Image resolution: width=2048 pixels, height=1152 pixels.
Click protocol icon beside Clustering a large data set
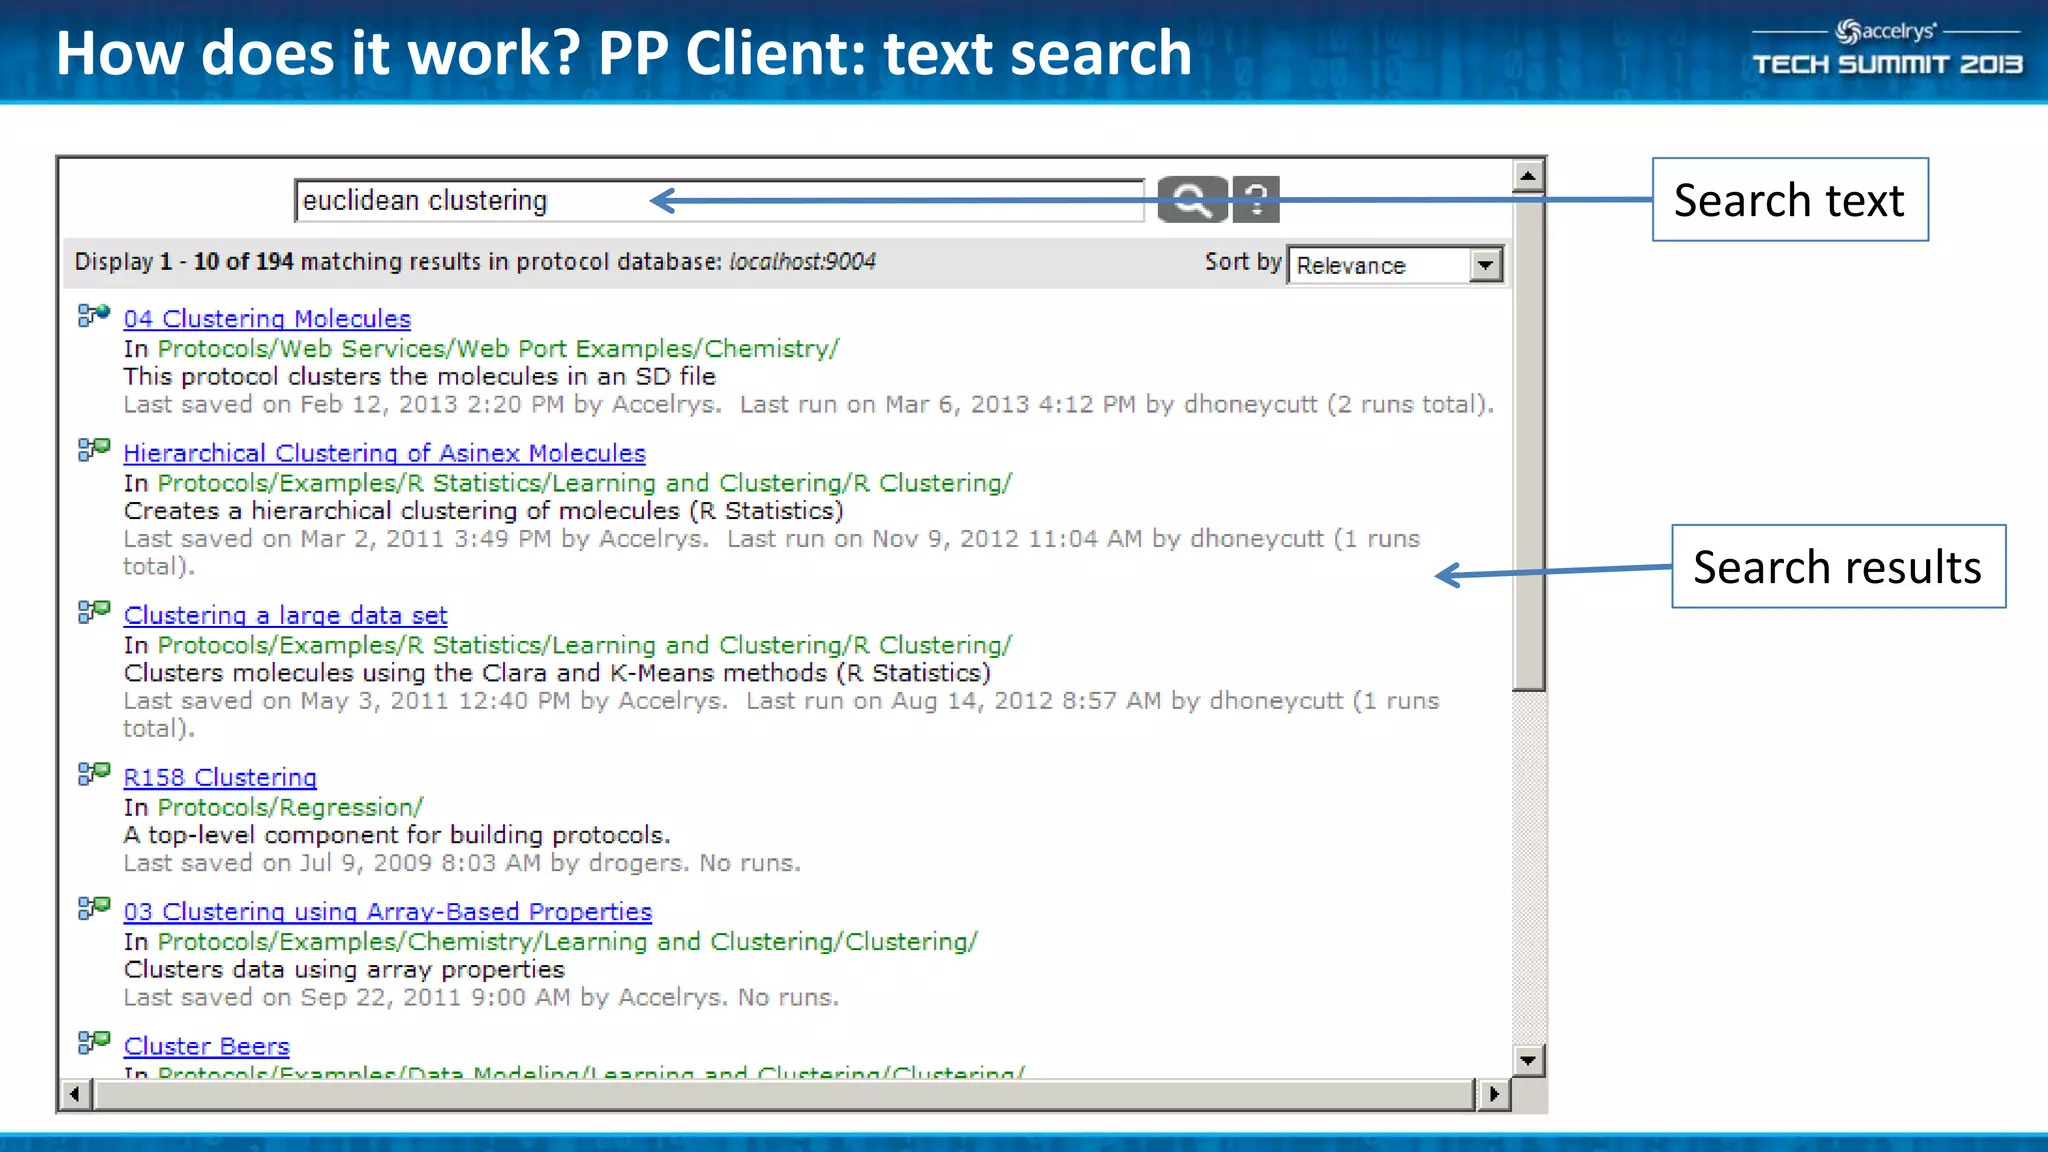point(93,612)
